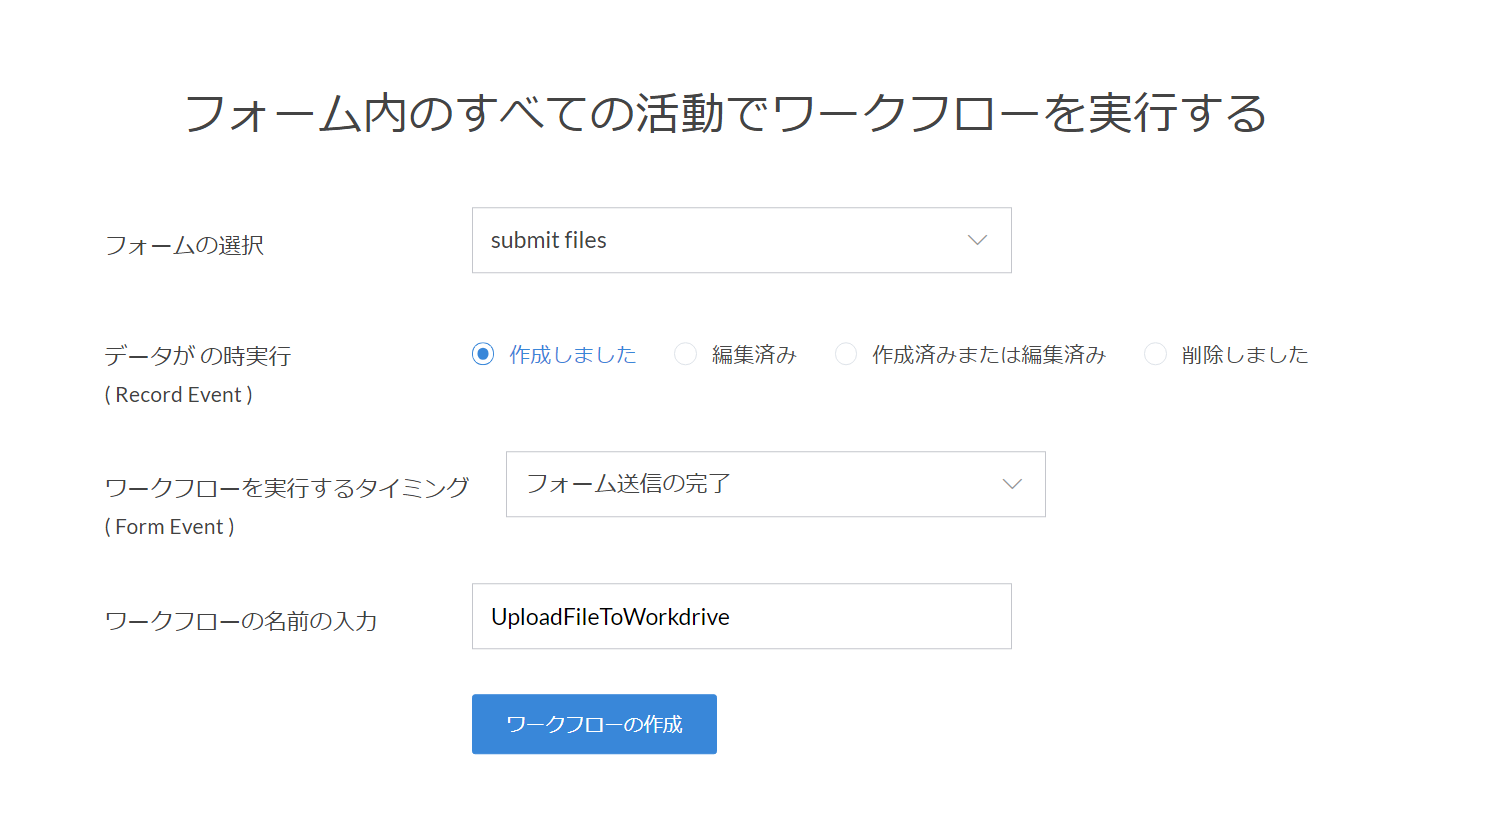Click the ( Form Event ) caption text

tap(169, 527)
